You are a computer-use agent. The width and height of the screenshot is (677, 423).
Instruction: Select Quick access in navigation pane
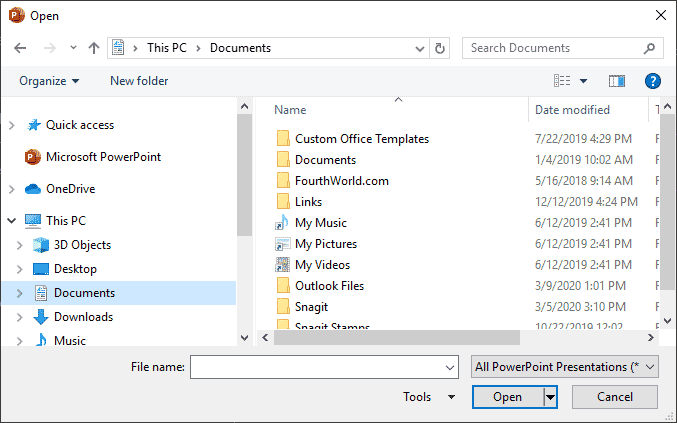[x=80, y=125]
